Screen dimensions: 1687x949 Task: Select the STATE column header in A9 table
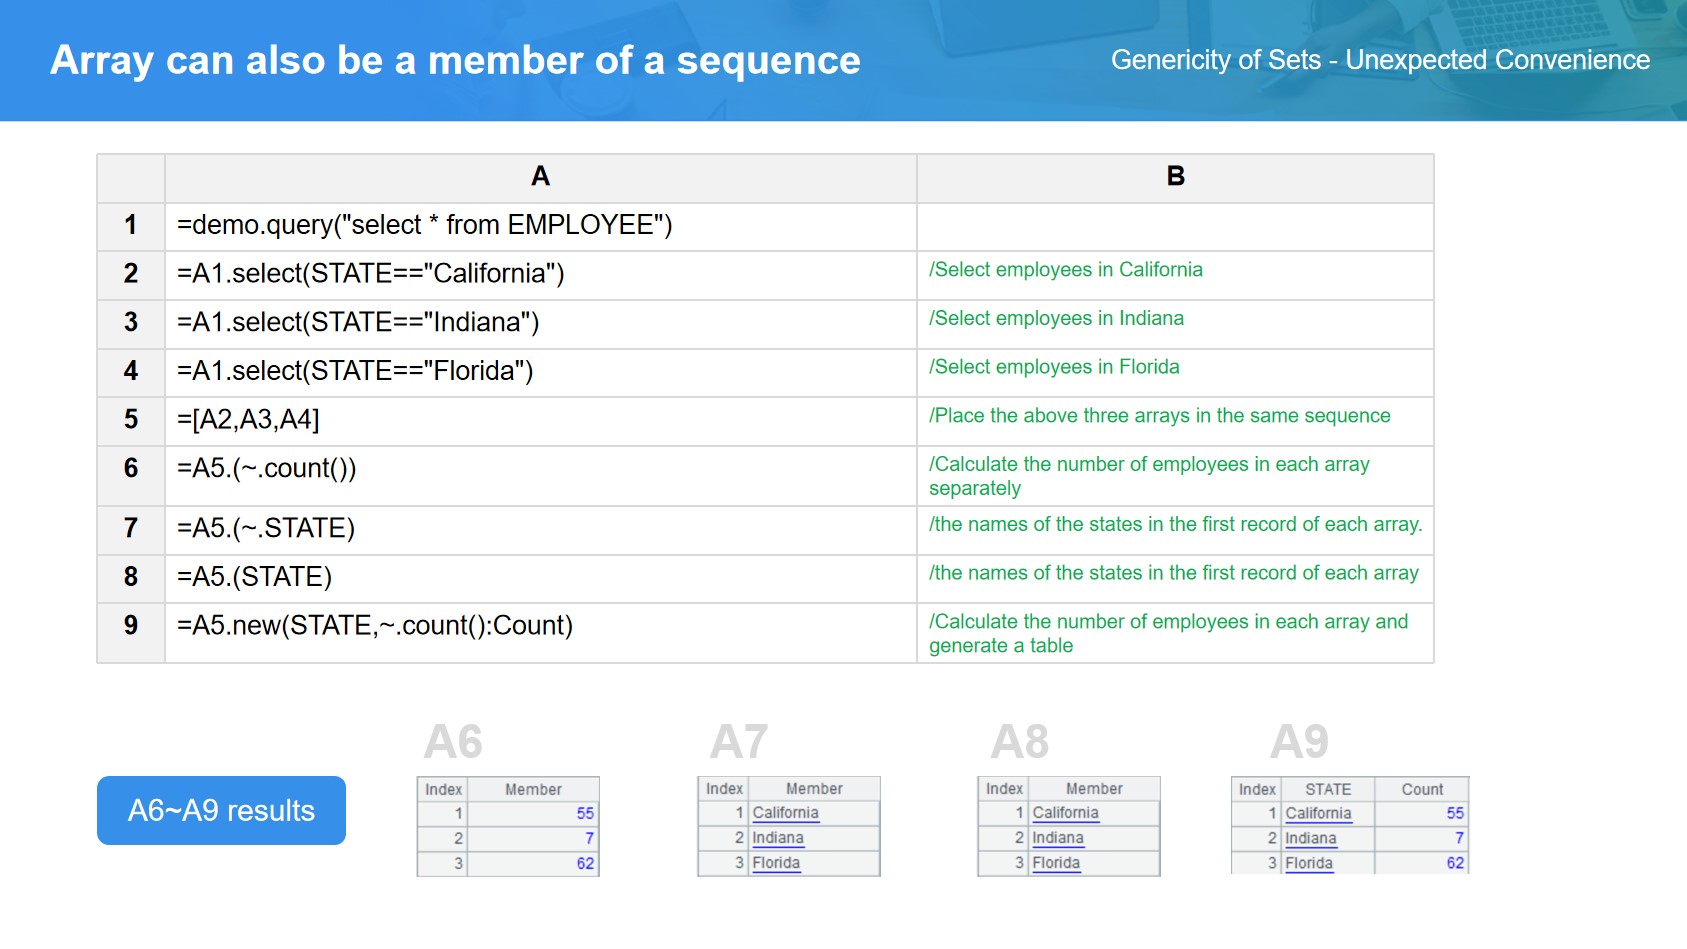coord(1327,789)
